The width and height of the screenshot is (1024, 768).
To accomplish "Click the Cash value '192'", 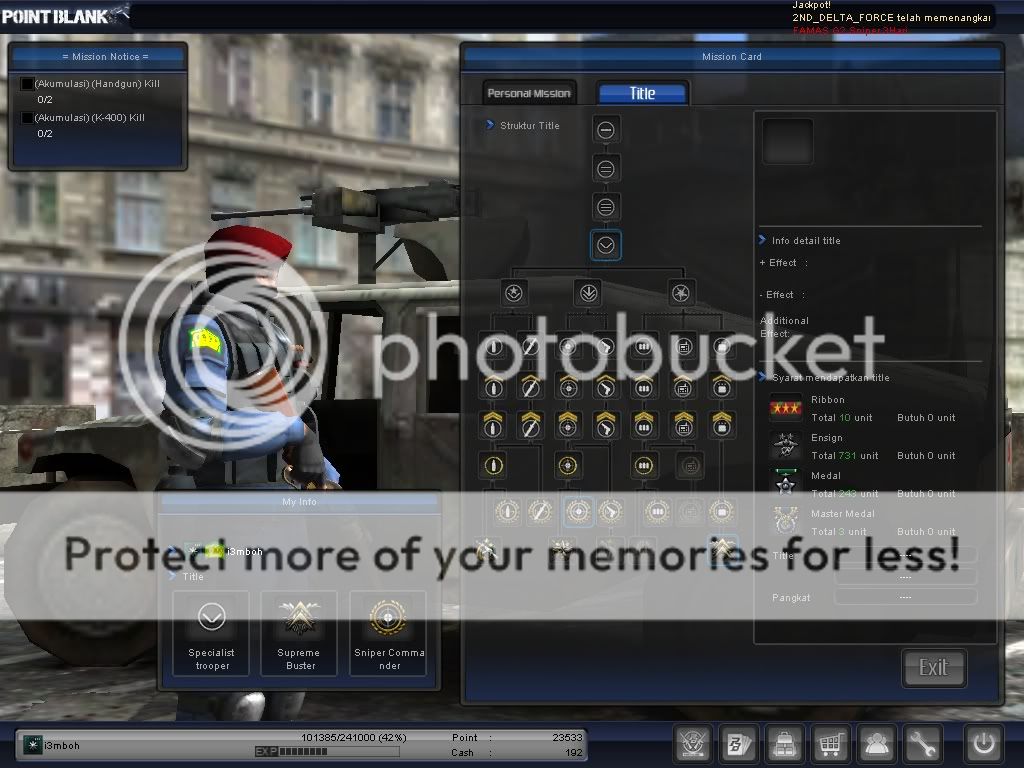I will coord(573,752).
